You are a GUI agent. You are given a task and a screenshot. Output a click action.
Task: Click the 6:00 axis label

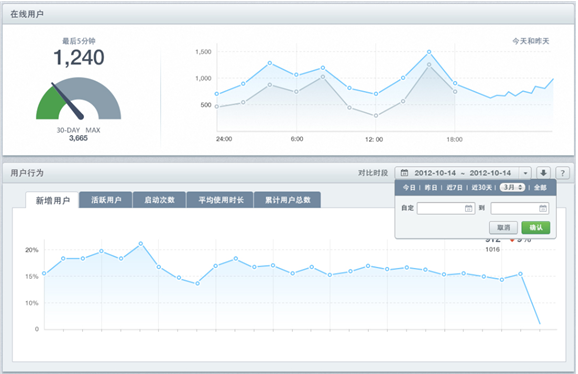[297, 139]
